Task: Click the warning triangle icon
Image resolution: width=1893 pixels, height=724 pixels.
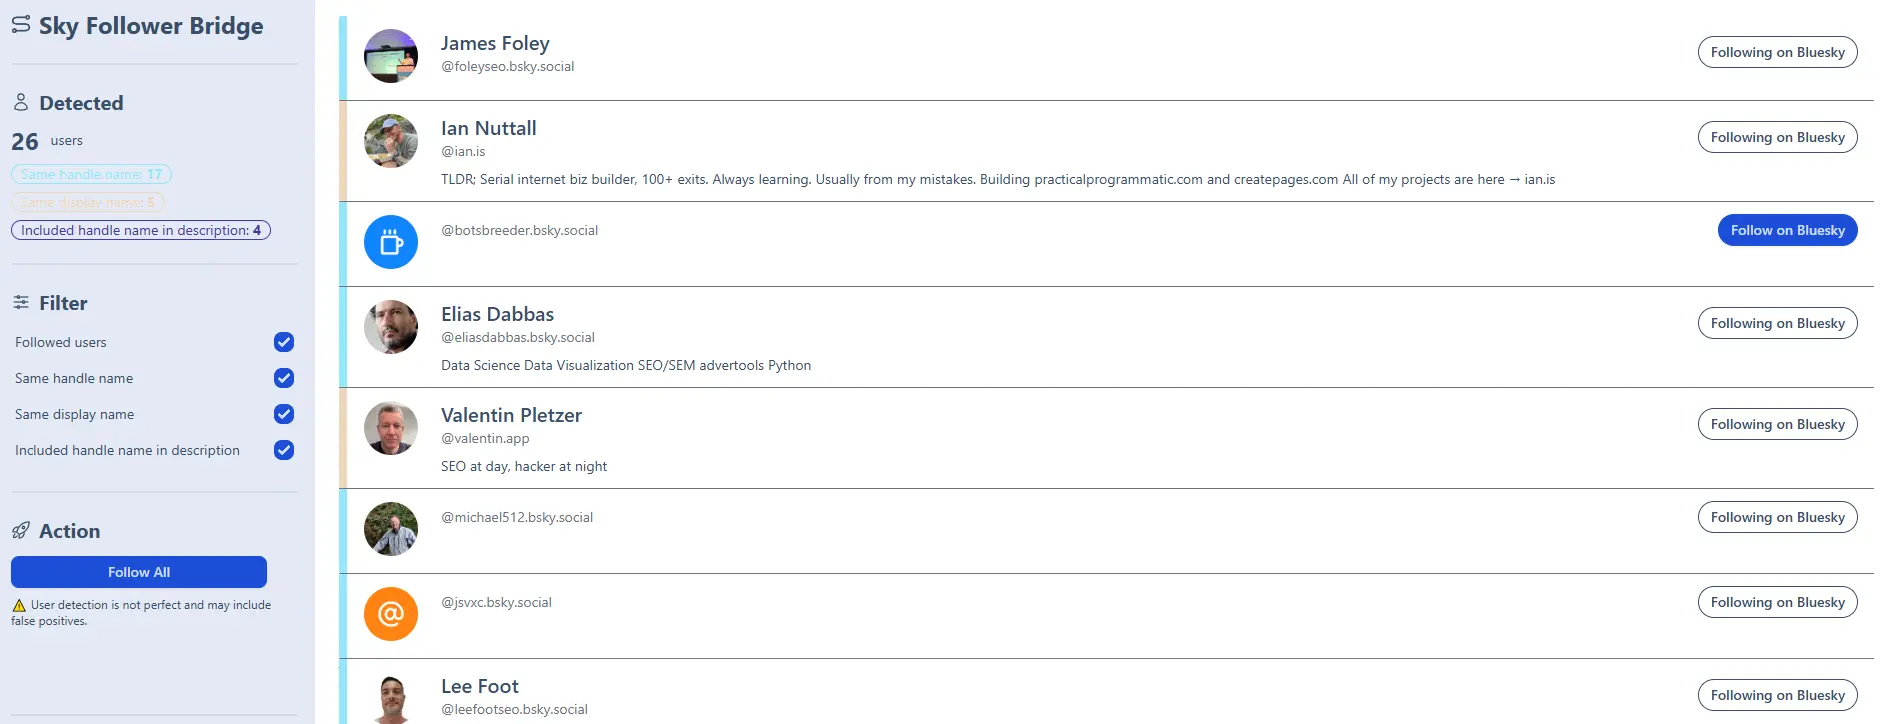Action: (x=19, y=605)
